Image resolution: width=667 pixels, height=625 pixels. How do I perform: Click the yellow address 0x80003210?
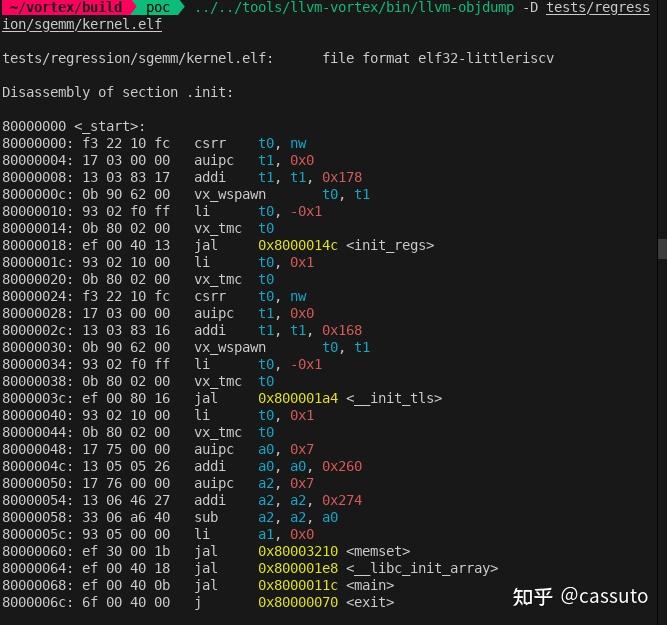point(297,551)
